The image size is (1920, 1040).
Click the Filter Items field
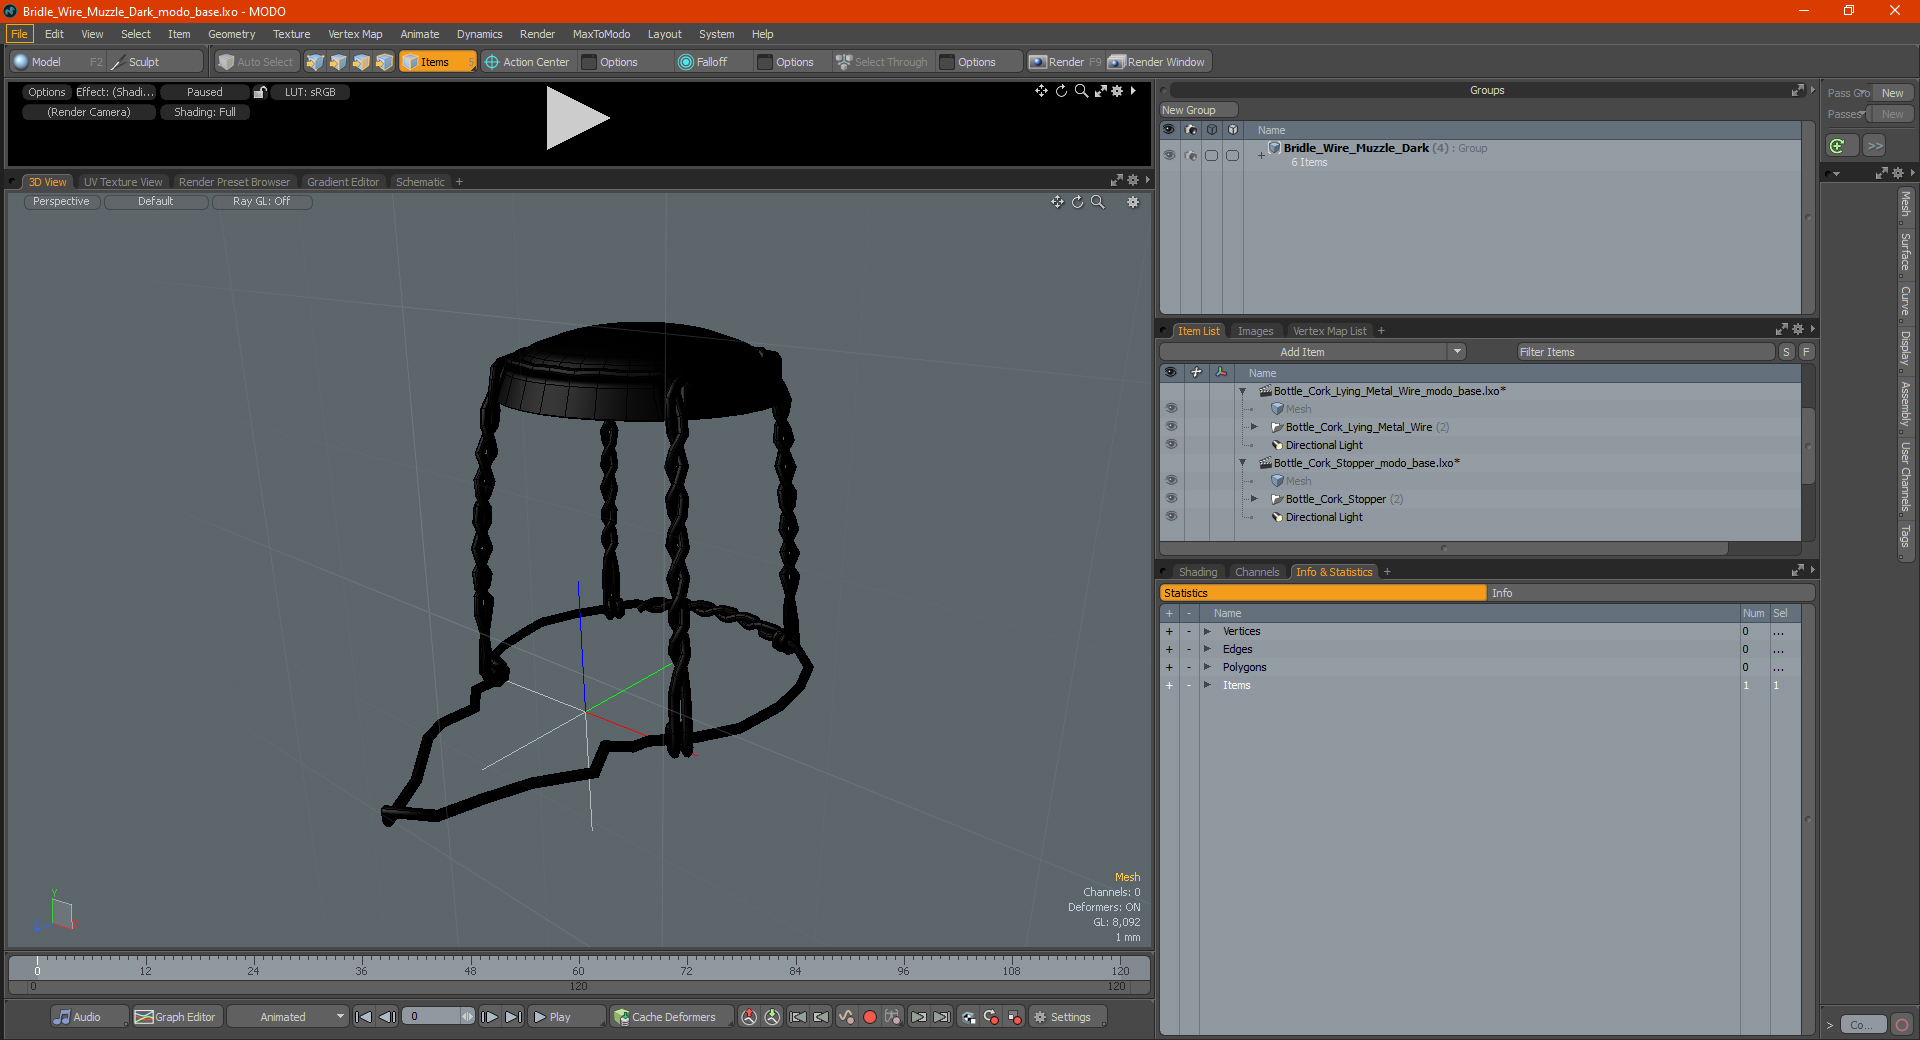pyautogui.click(x=1645, y=352)
